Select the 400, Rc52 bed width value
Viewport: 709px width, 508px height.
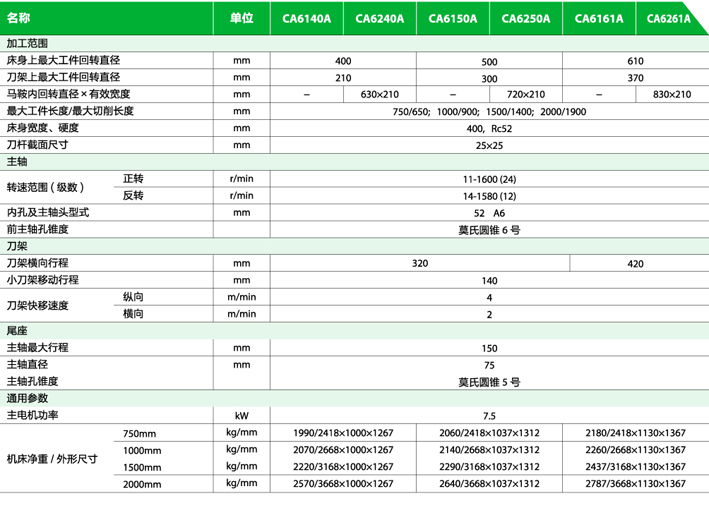[x=489, y=128]
